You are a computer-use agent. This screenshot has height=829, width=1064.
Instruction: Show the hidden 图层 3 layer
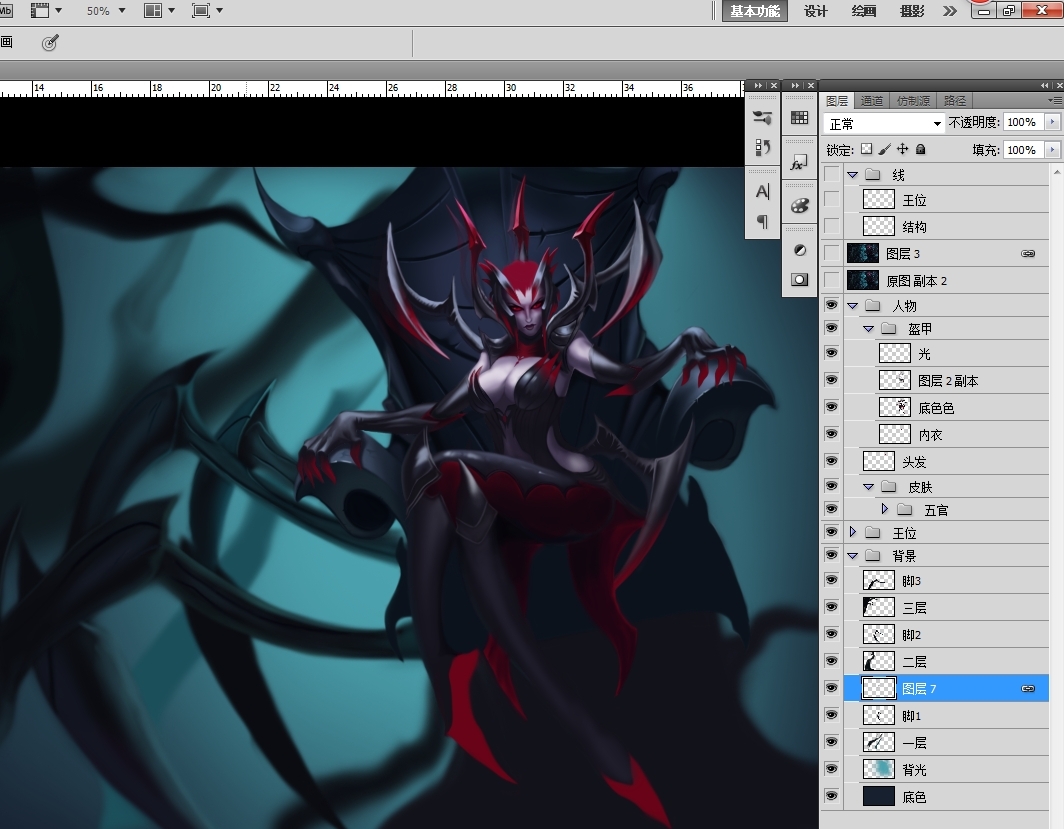pos(831,254)
